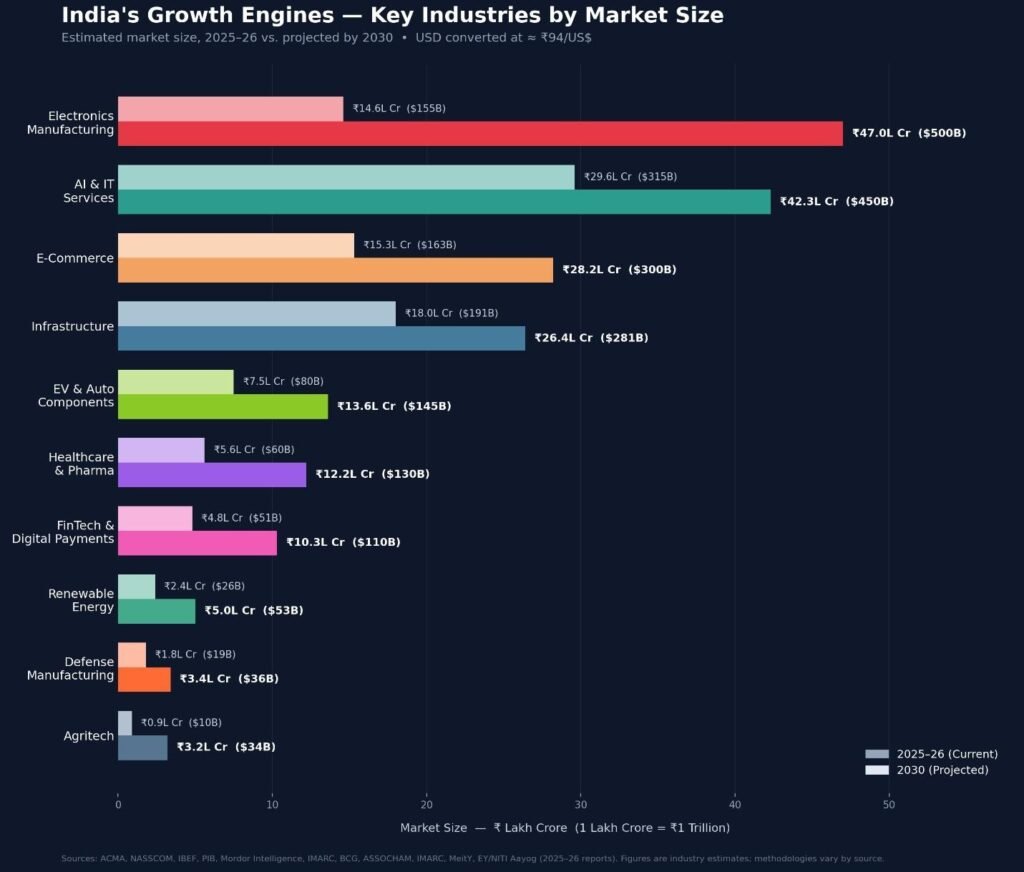Click the ₹28.2L Cr ($300B) value label
This screenshot has height=872, width=1024.
pos(619,270)
